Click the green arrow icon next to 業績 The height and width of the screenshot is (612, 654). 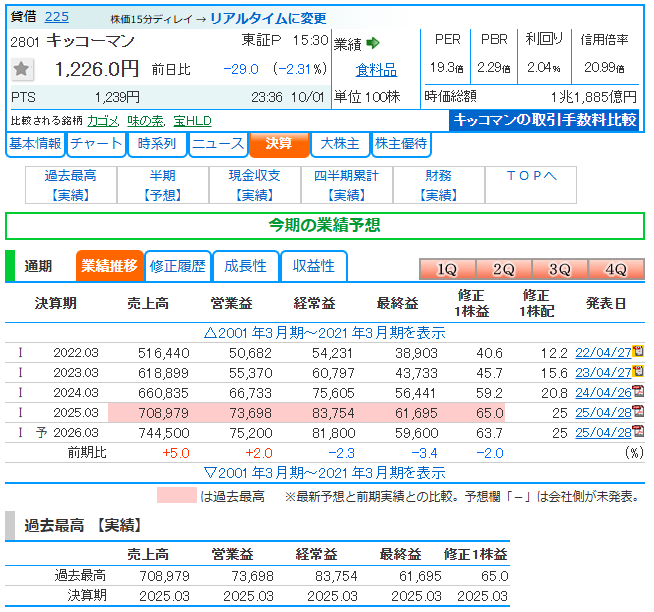[x=373, y=43]
